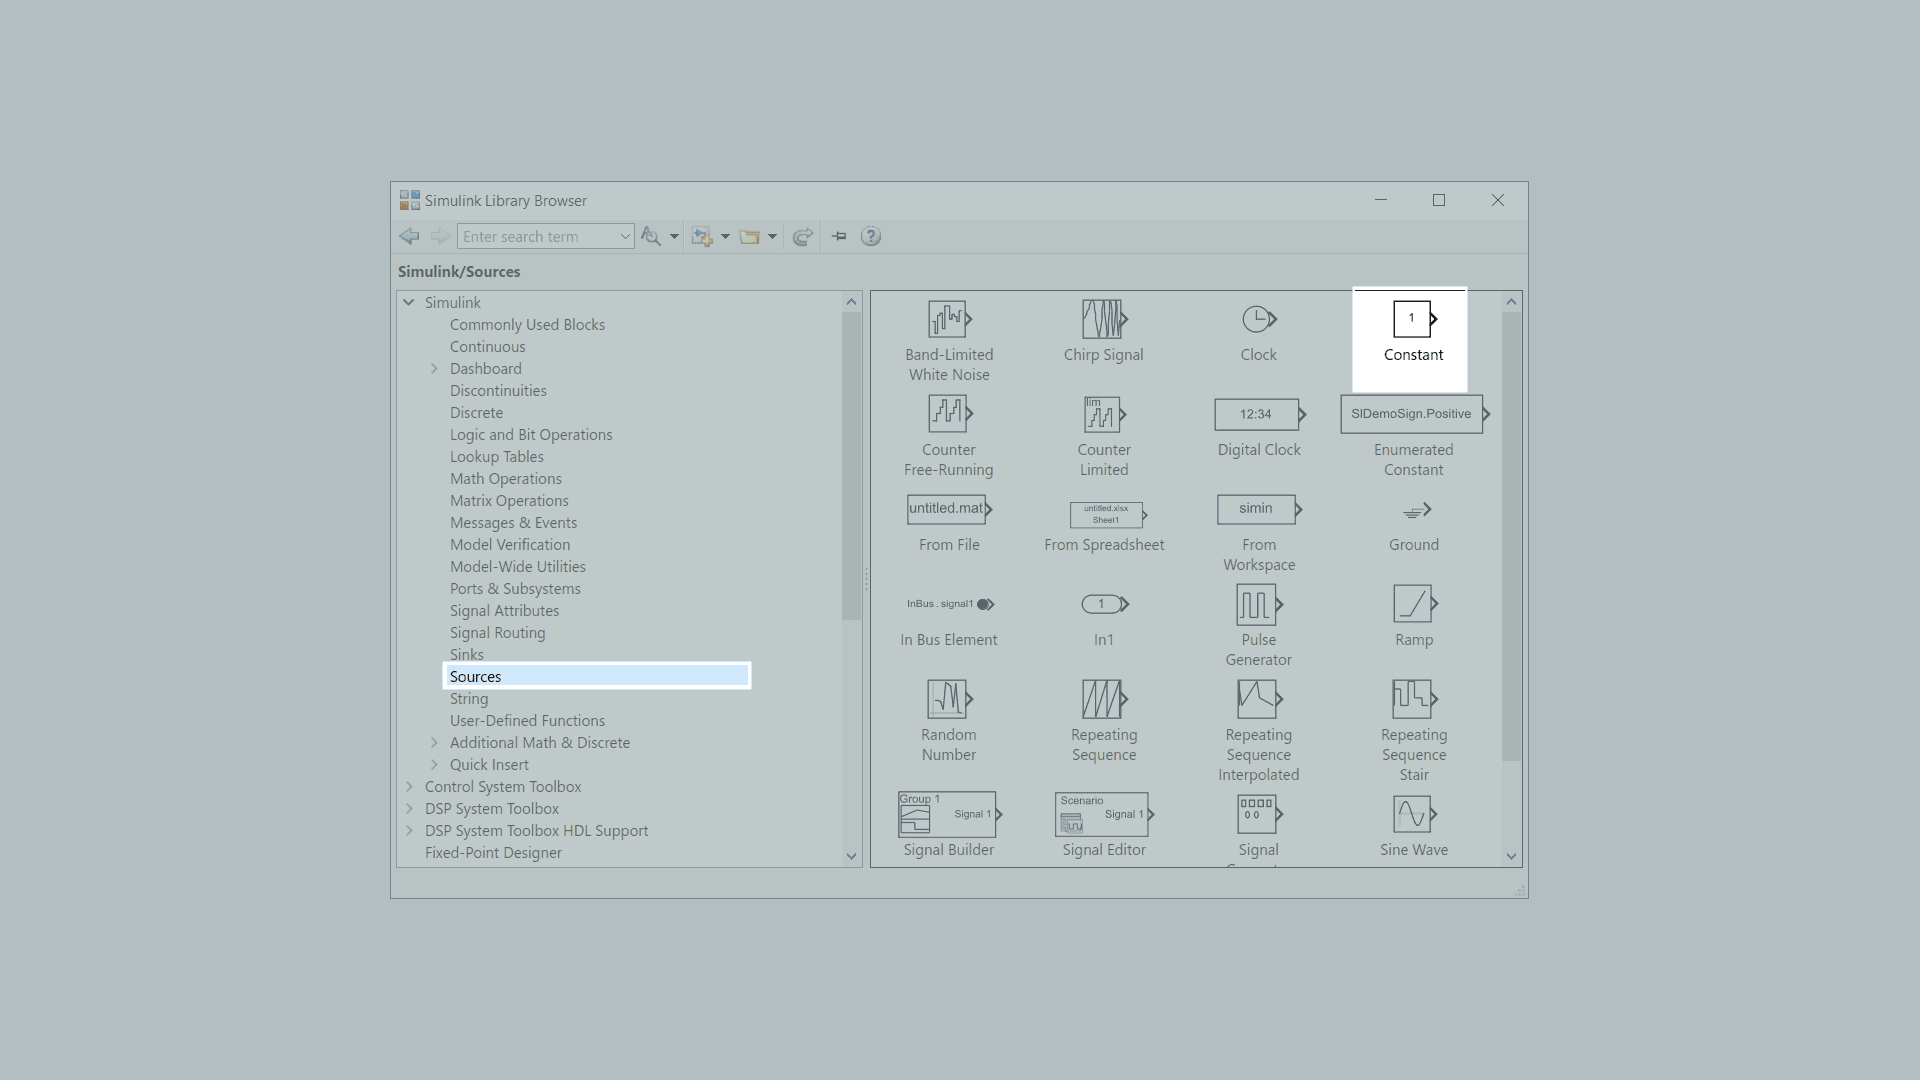Screen dimensions: 1920x1080
Task: Collapse the Simulink tree node
Action: coord(409,302)
